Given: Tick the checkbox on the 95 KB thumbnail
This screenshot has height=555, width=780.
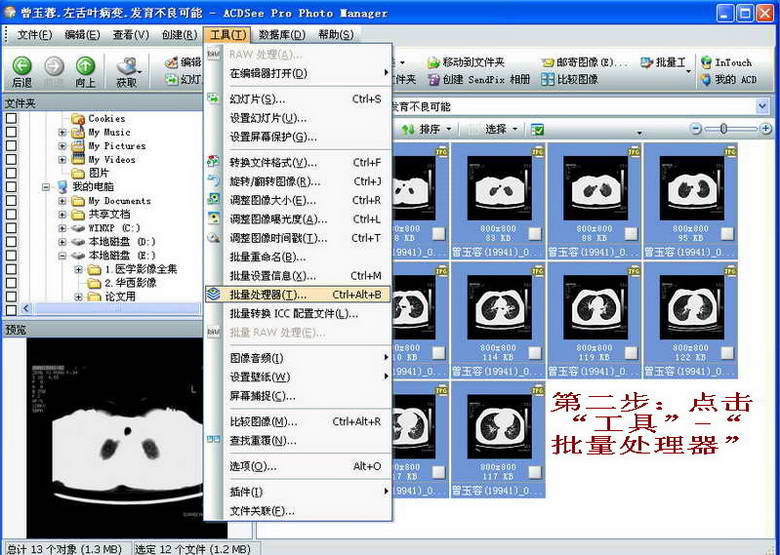Looking at the screenshot, I should pyautogui.click(x=727, y=234).
